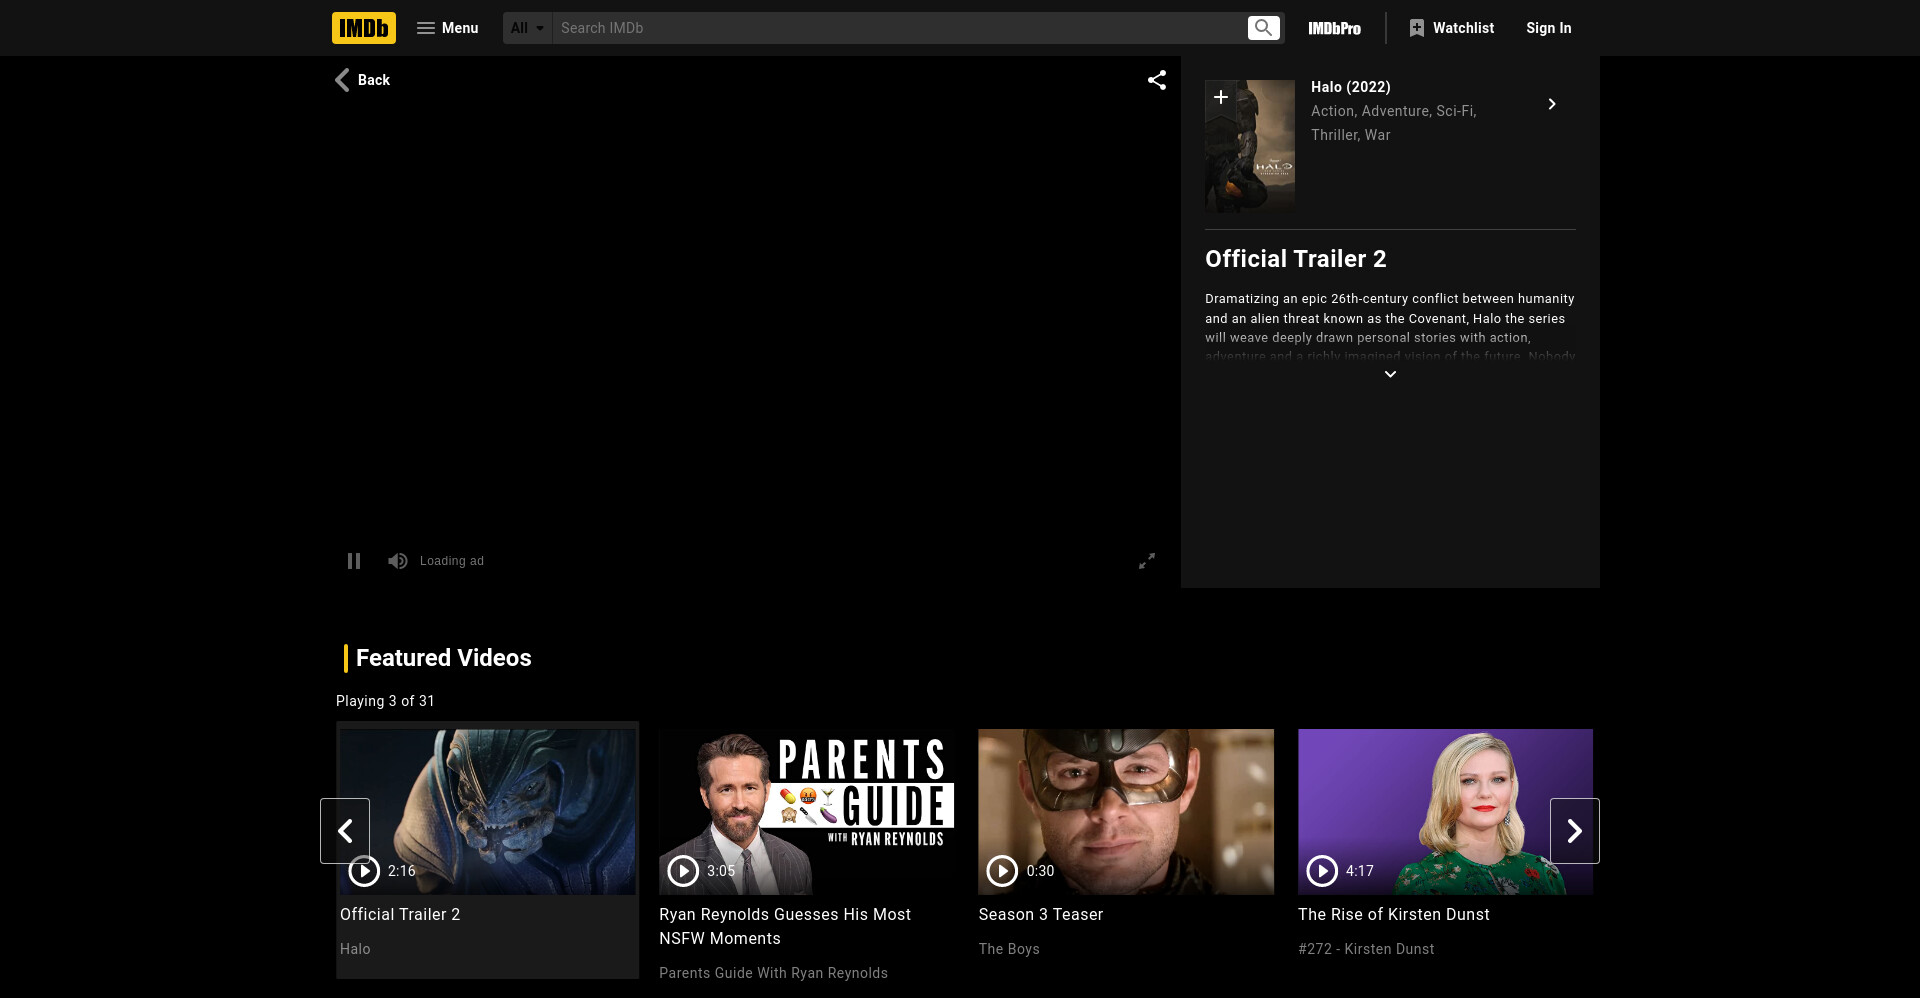This screenshot has width=1920, height=998.
Task: Click the 'Official Trailer 2' sidebar heading
Action: tap(1296, 259)
